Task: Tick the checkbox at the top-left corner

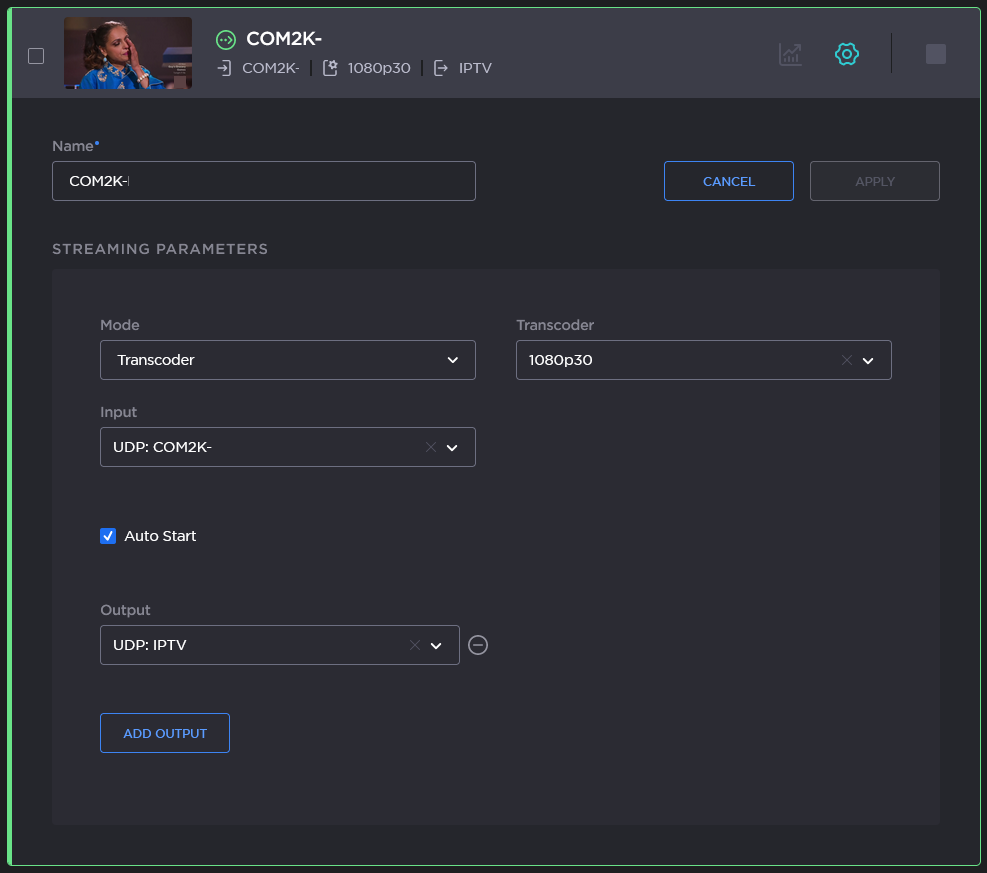Action: 36,57
